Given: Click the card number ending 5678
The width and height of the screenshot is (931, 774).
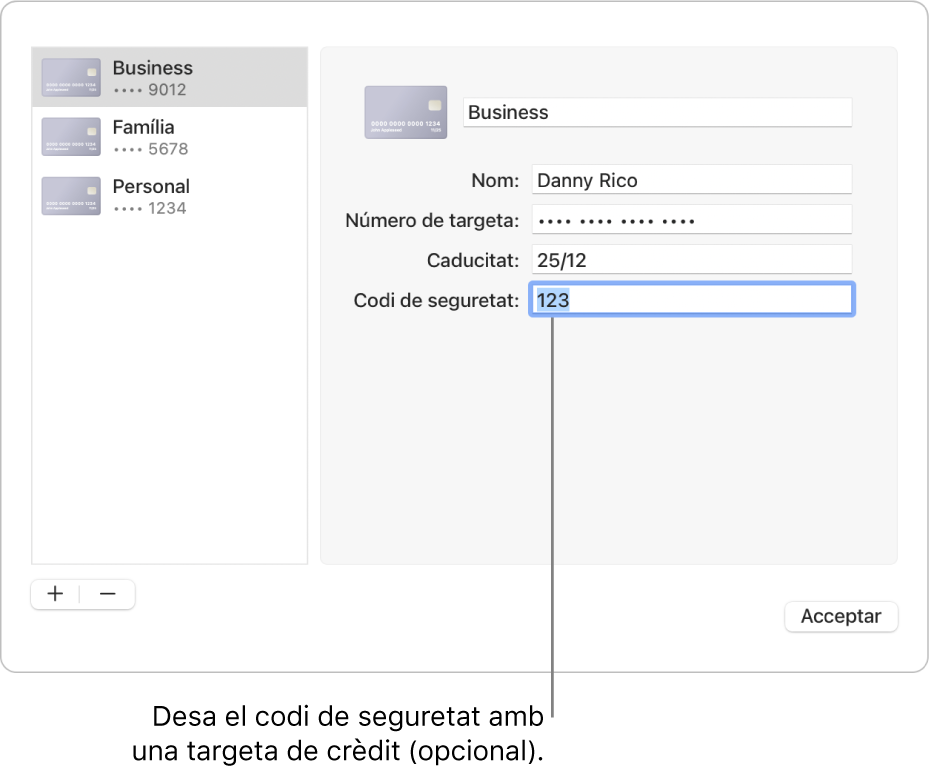Looking at the screenshot, I should [x=150, y=149].
